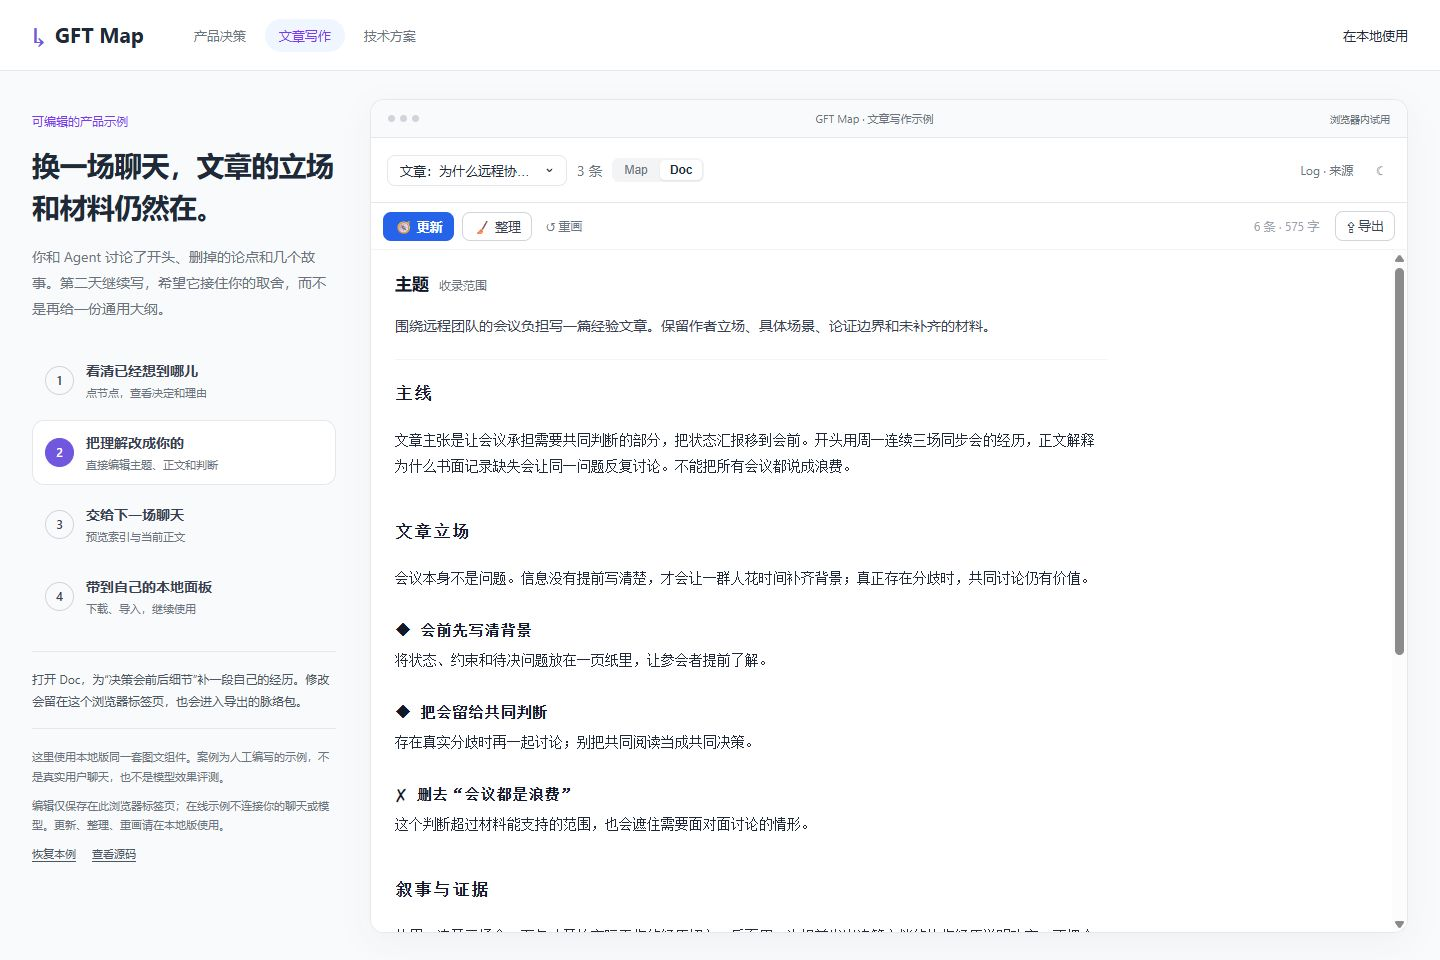Click the 更新 update button
The height and width of the screenshot is (960, 1440).
point(418,227)
